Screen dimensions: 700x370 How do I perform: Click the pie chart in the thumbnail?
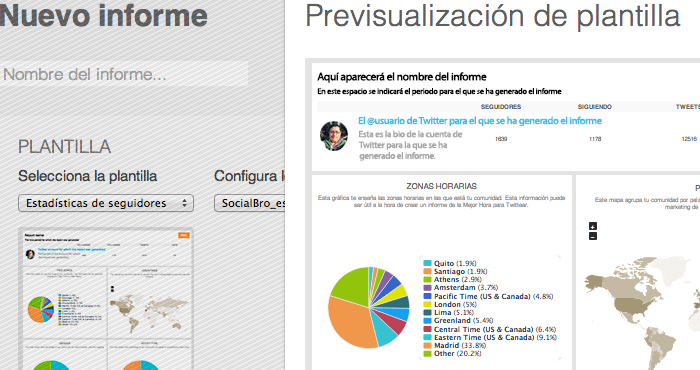pos(41,309)
